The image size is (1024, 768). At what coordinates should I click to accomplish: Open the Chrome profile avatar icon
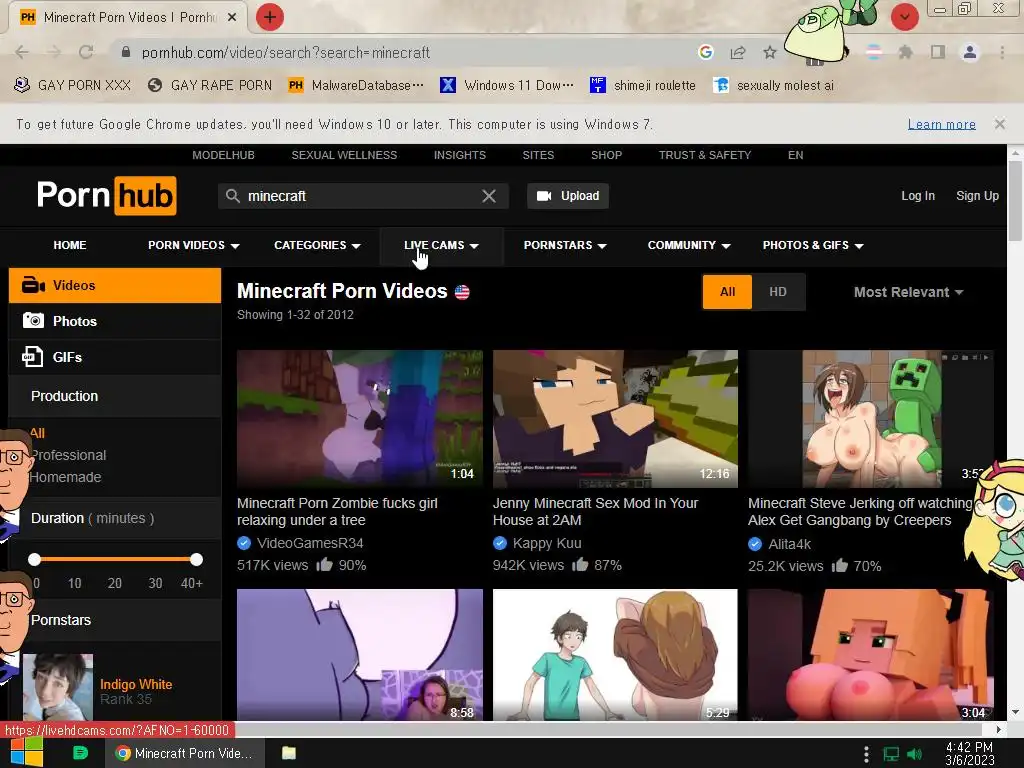click(970, 52)
